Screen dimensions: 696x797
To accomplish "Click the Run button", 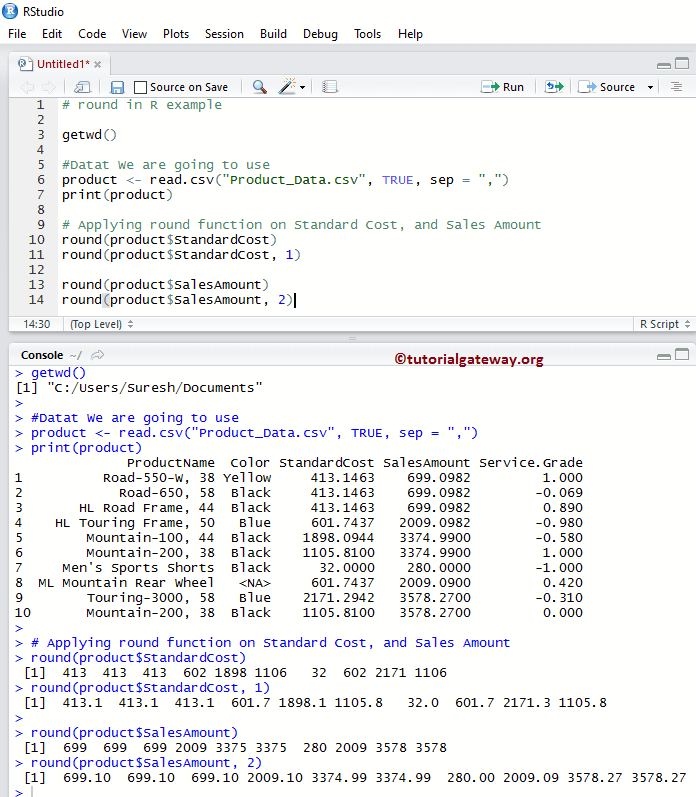I will 502,87.
